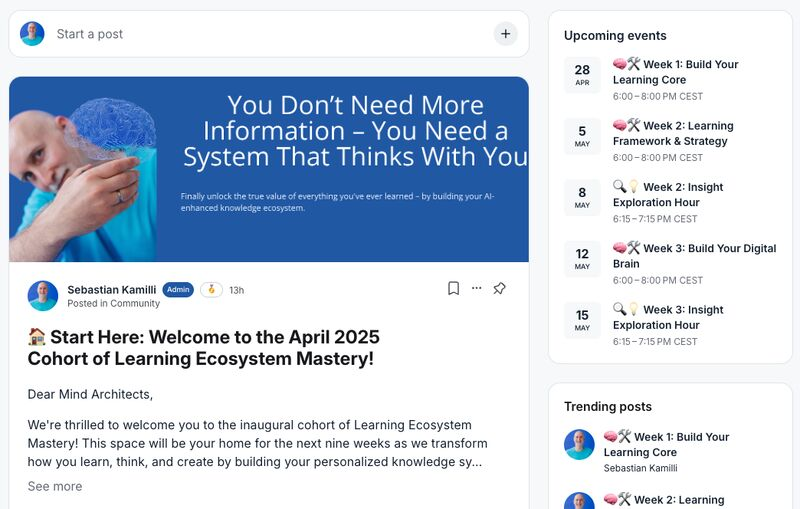The width and height of the screenshot is (800, 509).
Task: Click the May 5 event date tile
Action: point(582,136)
